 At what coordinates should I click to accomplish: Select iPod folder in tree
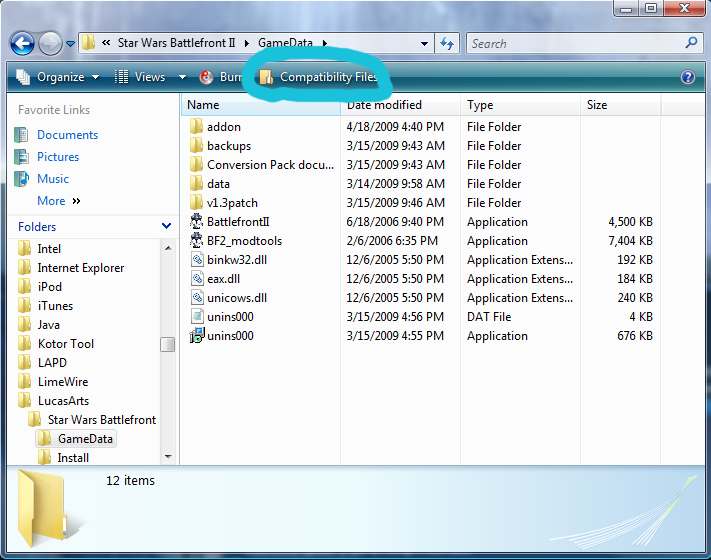click(x=49, y=287)
